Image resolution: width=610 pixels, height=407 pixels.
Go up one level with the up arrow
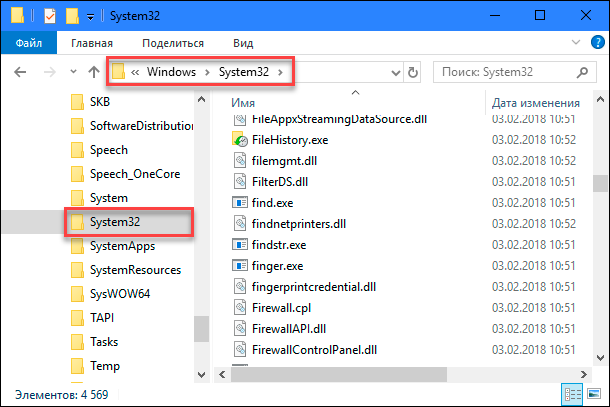(93, 72)
